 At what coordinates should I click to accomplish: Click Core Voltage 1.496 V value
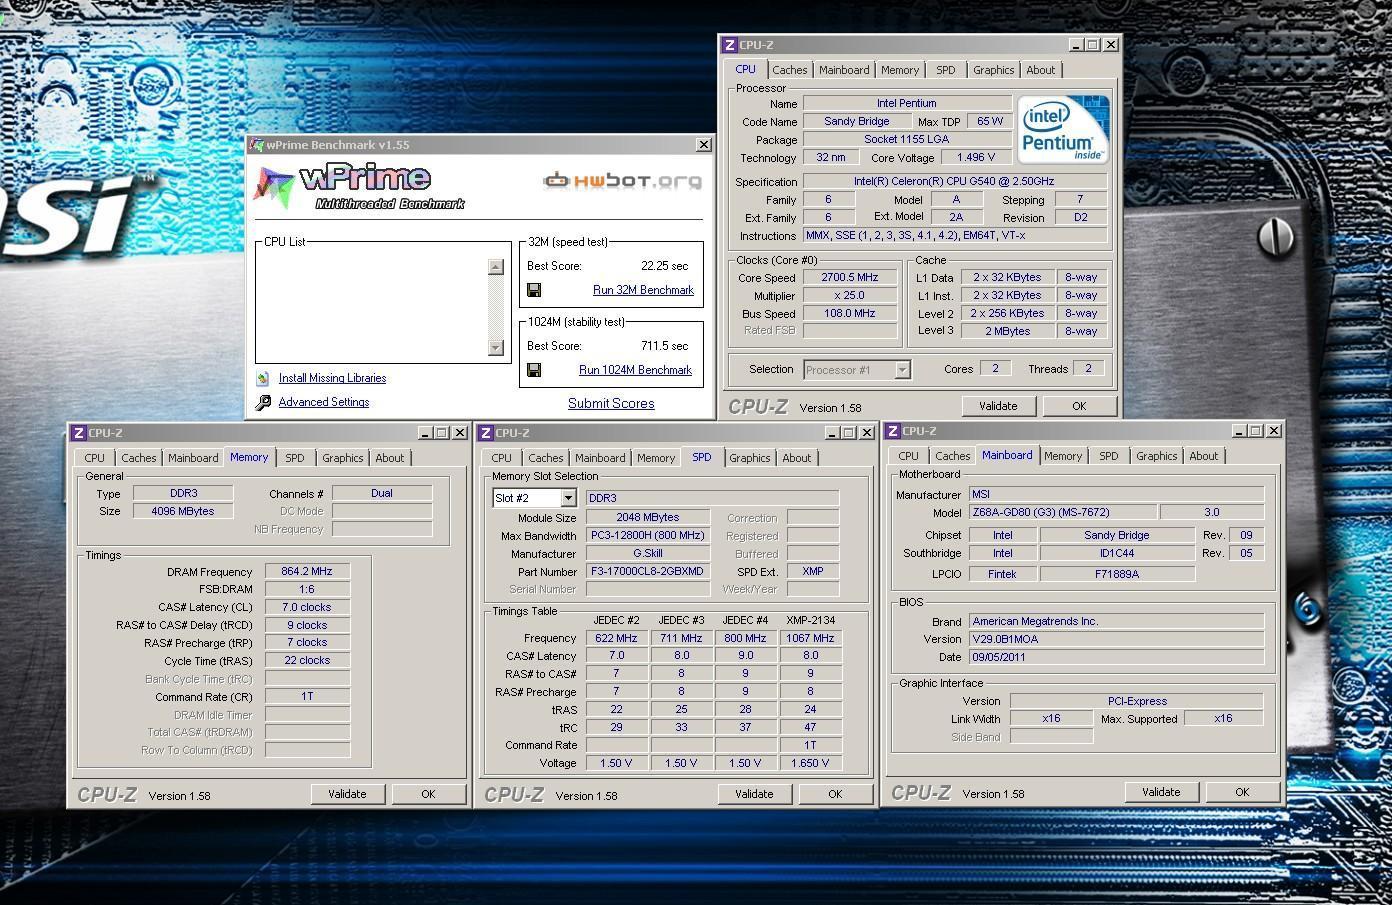[x=974, y=158]
